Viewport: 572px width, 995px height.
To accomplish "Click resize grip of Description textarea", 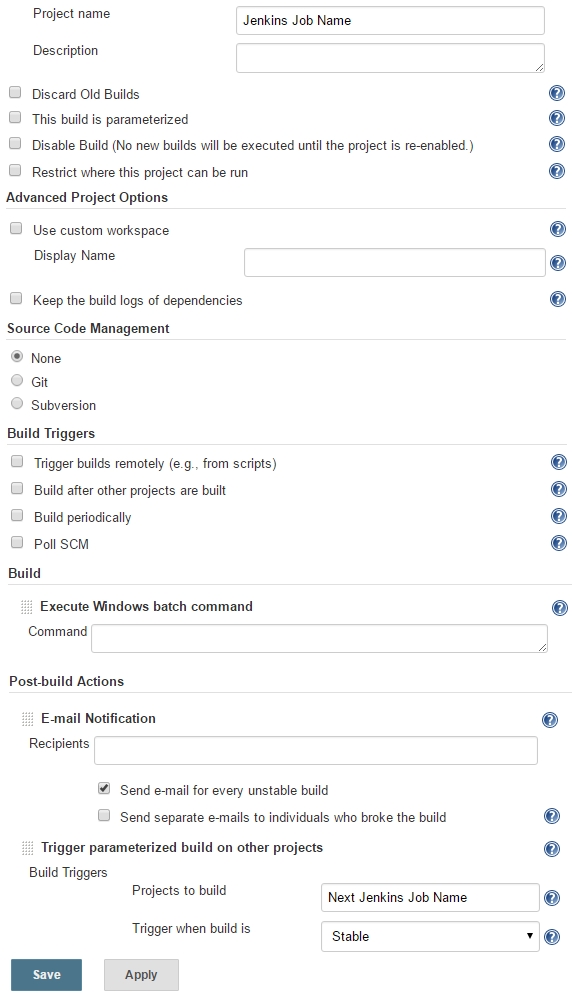I will click(x=540, y=67).
